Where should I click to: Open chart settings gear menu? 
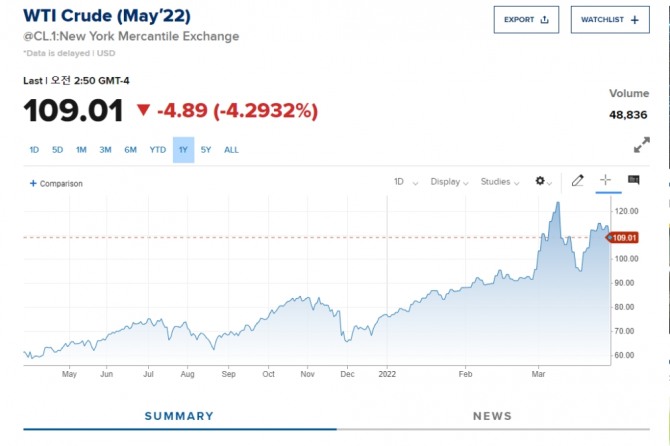pos(543,182)
